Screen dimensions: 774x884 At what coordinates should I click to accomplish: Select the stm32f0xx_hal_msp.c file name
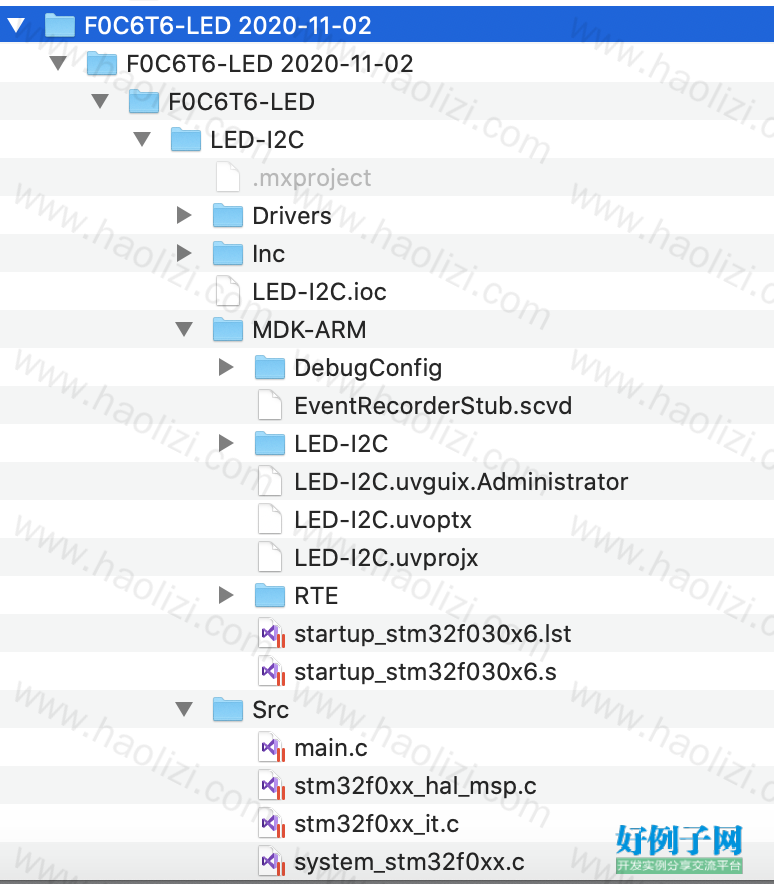tap(415, 786)
